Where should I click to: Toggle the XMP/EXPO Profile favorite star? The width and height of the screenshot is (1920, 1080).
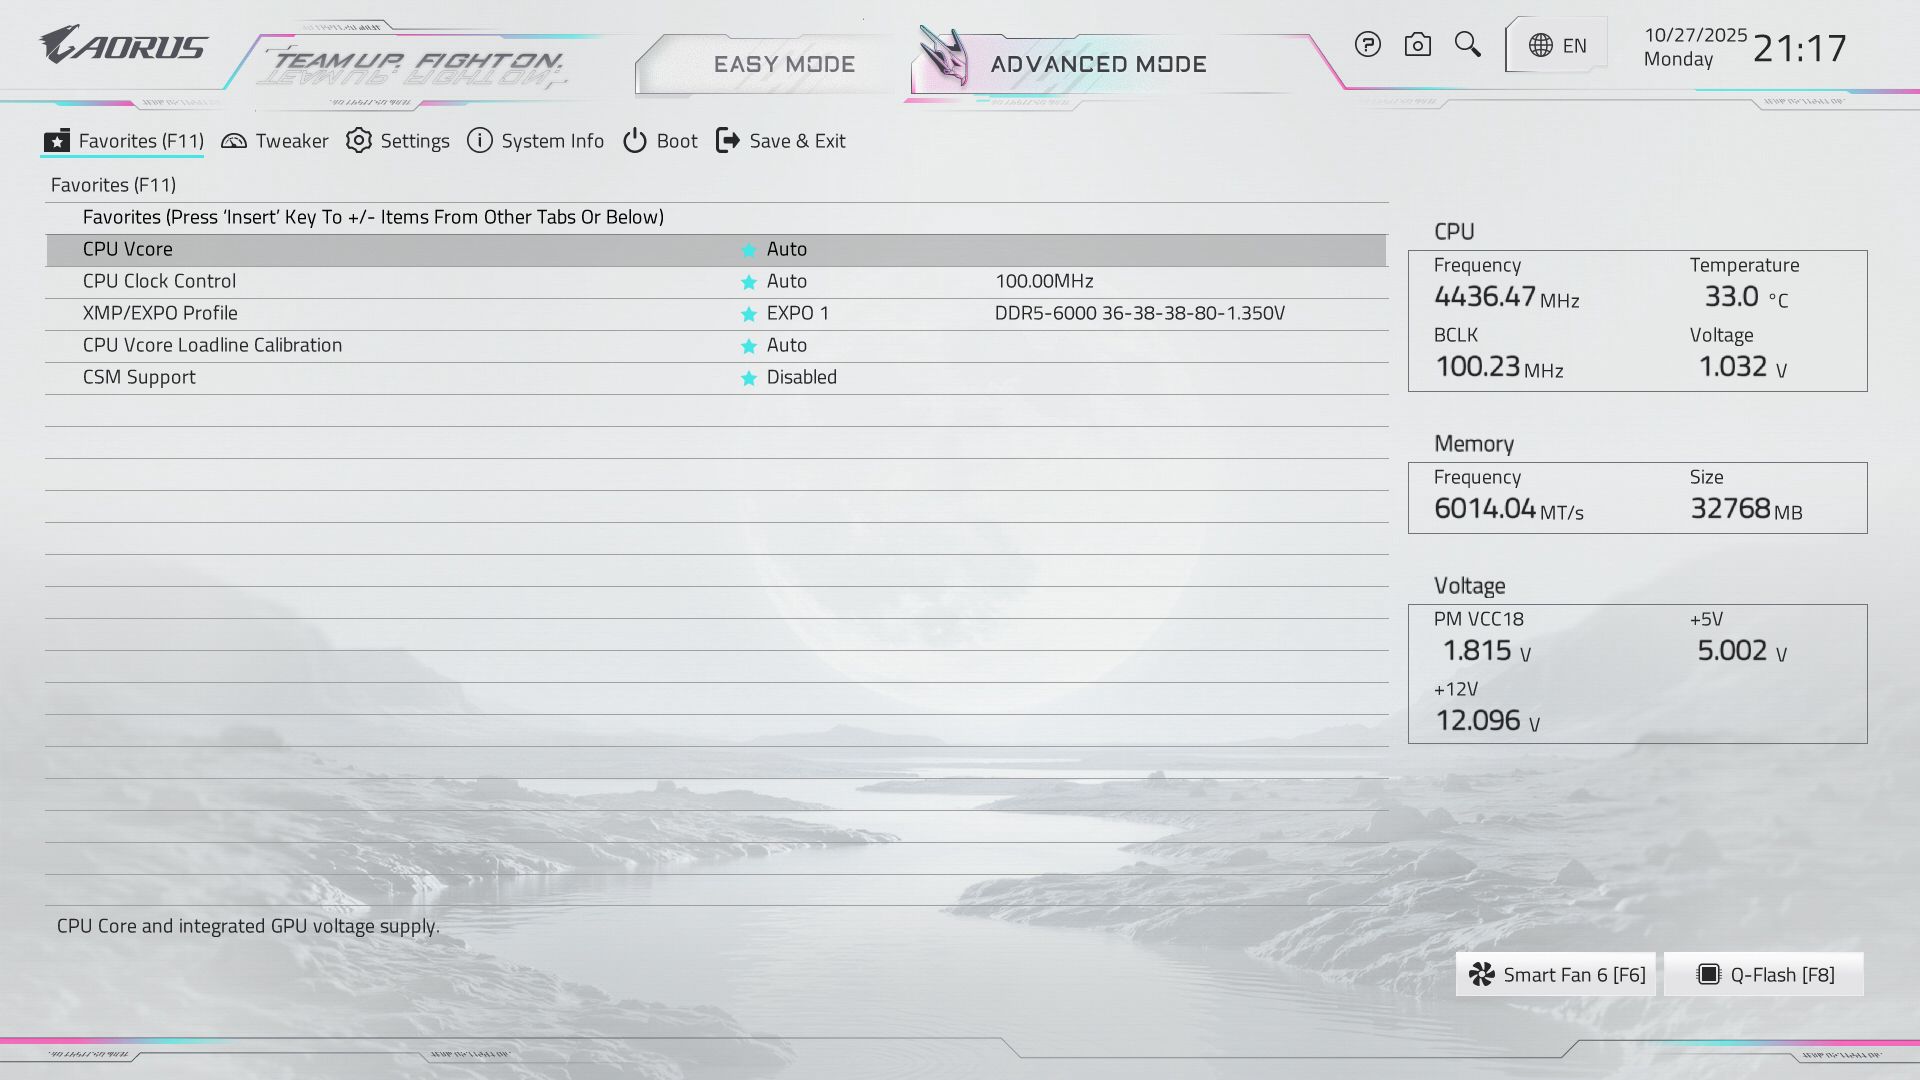pyautogui.click(x=748, y=314)
